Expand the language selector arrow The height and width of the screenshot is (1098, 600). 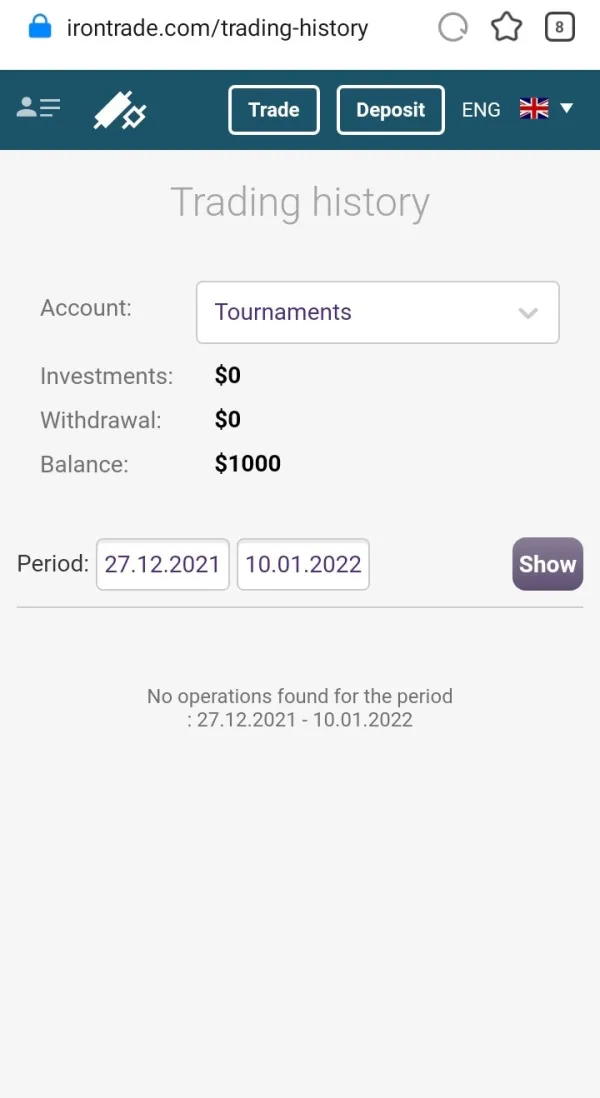567,108
